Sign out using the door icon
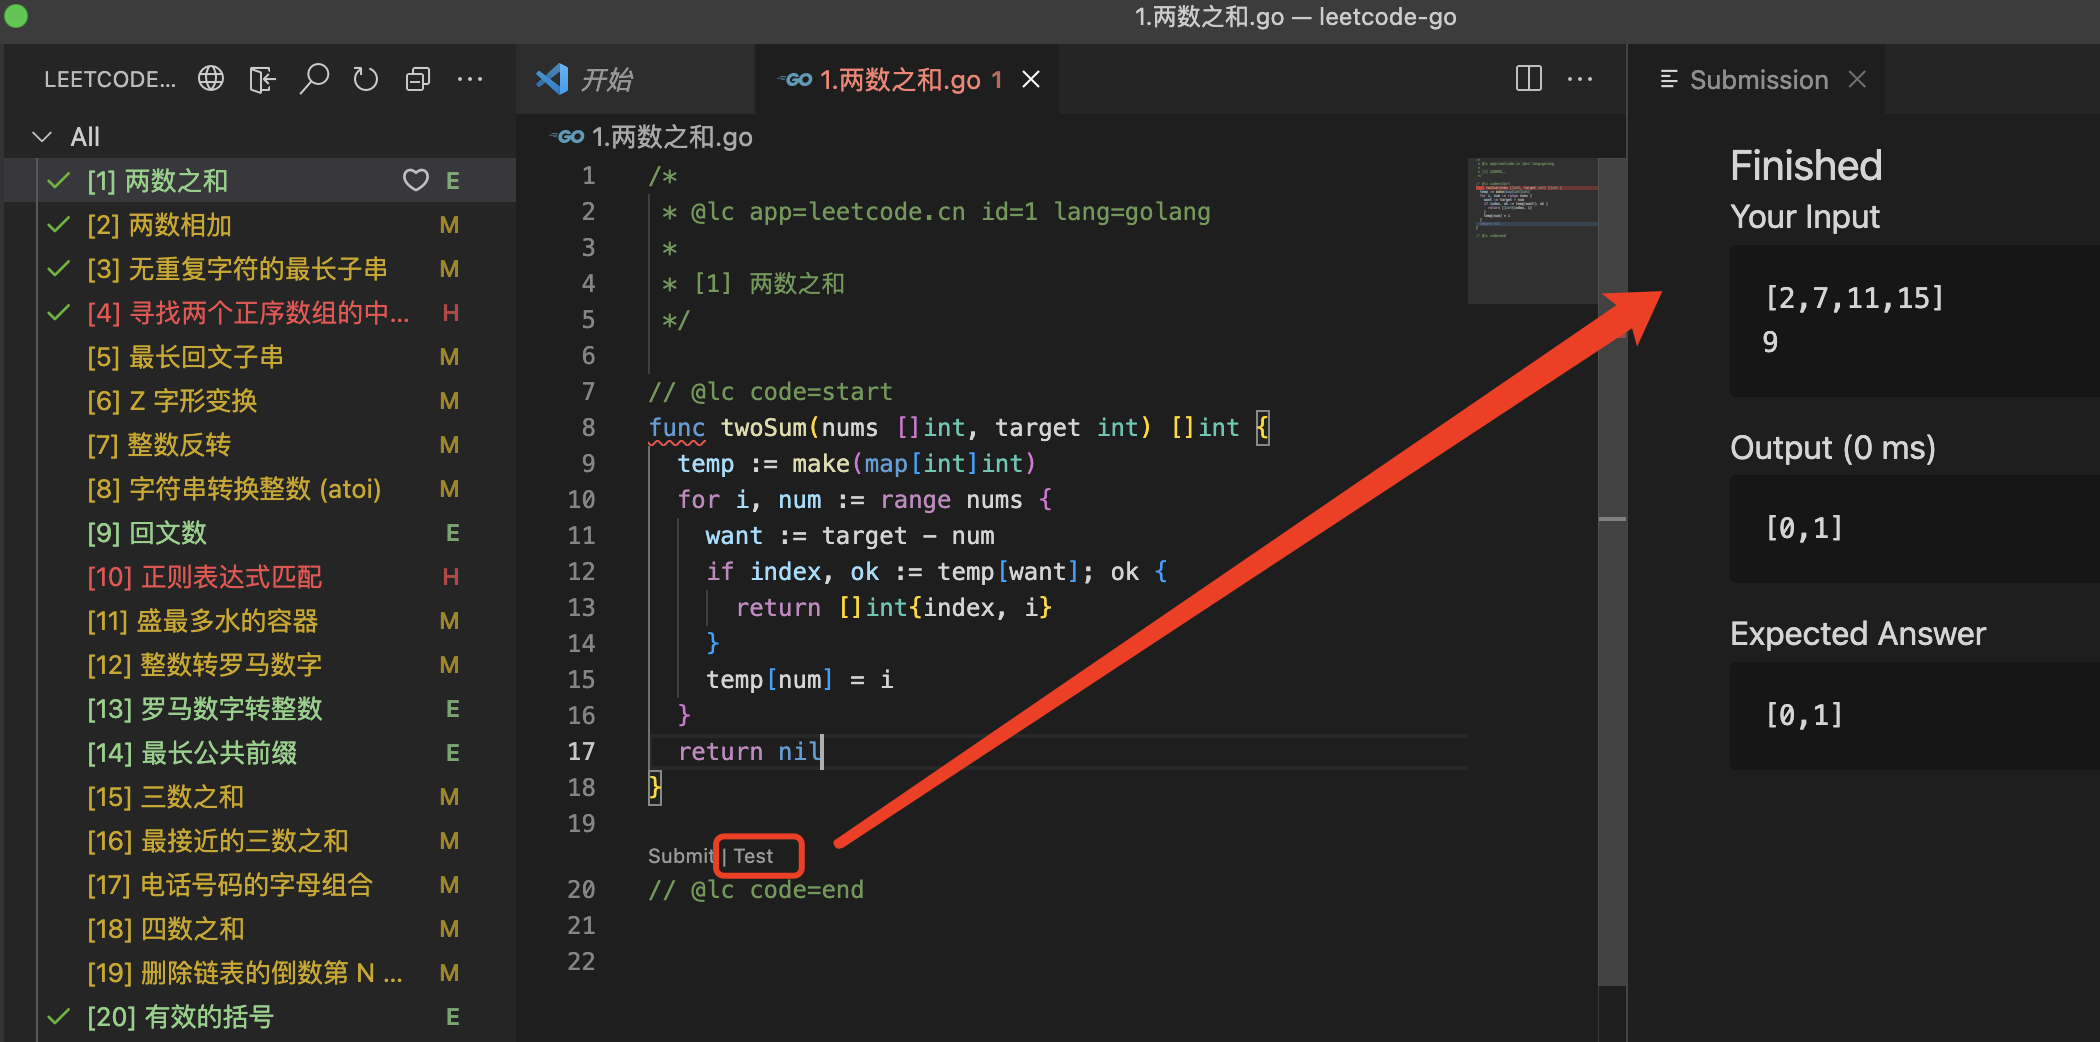The height and width of the screenshot is (1042, 2100). click(x=262, y=78)
